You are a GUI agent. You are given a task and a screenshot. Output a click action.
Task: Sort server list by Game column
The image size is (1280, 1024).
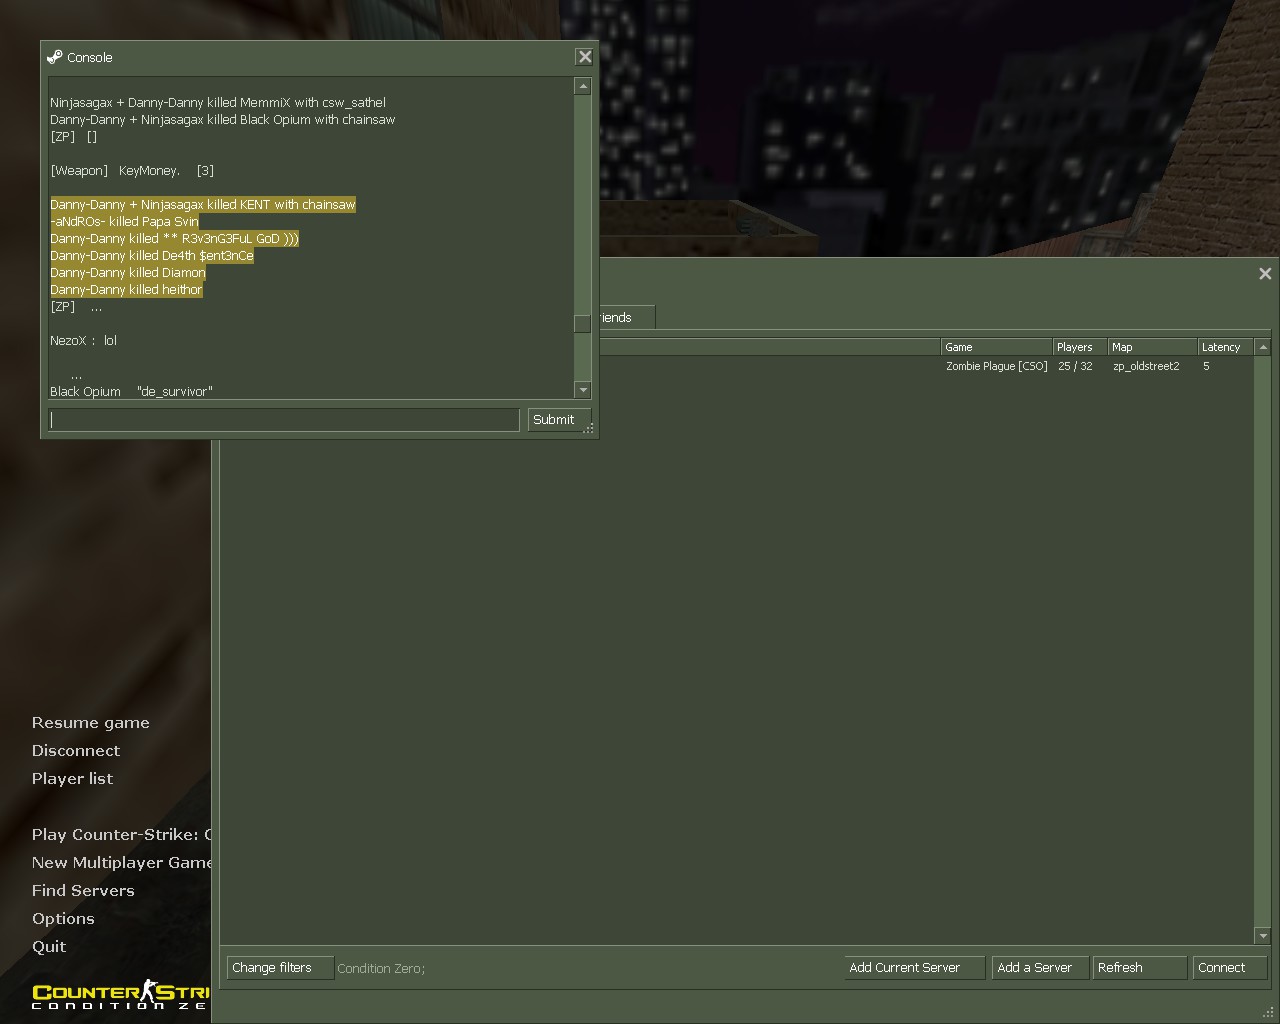pyautogui.click(x=995, y=347)
